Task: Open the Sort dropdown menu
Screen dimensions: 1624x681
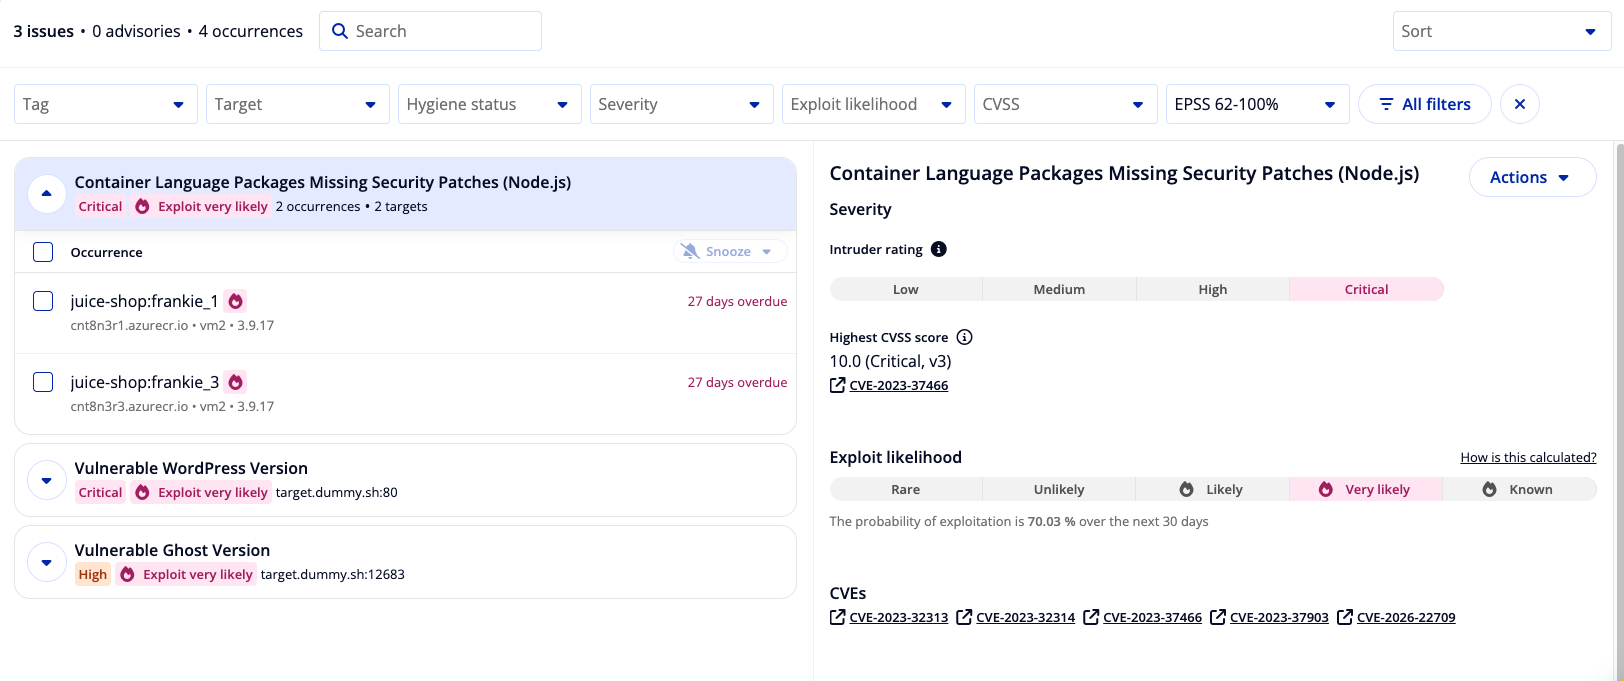Action: [1501, 31]
